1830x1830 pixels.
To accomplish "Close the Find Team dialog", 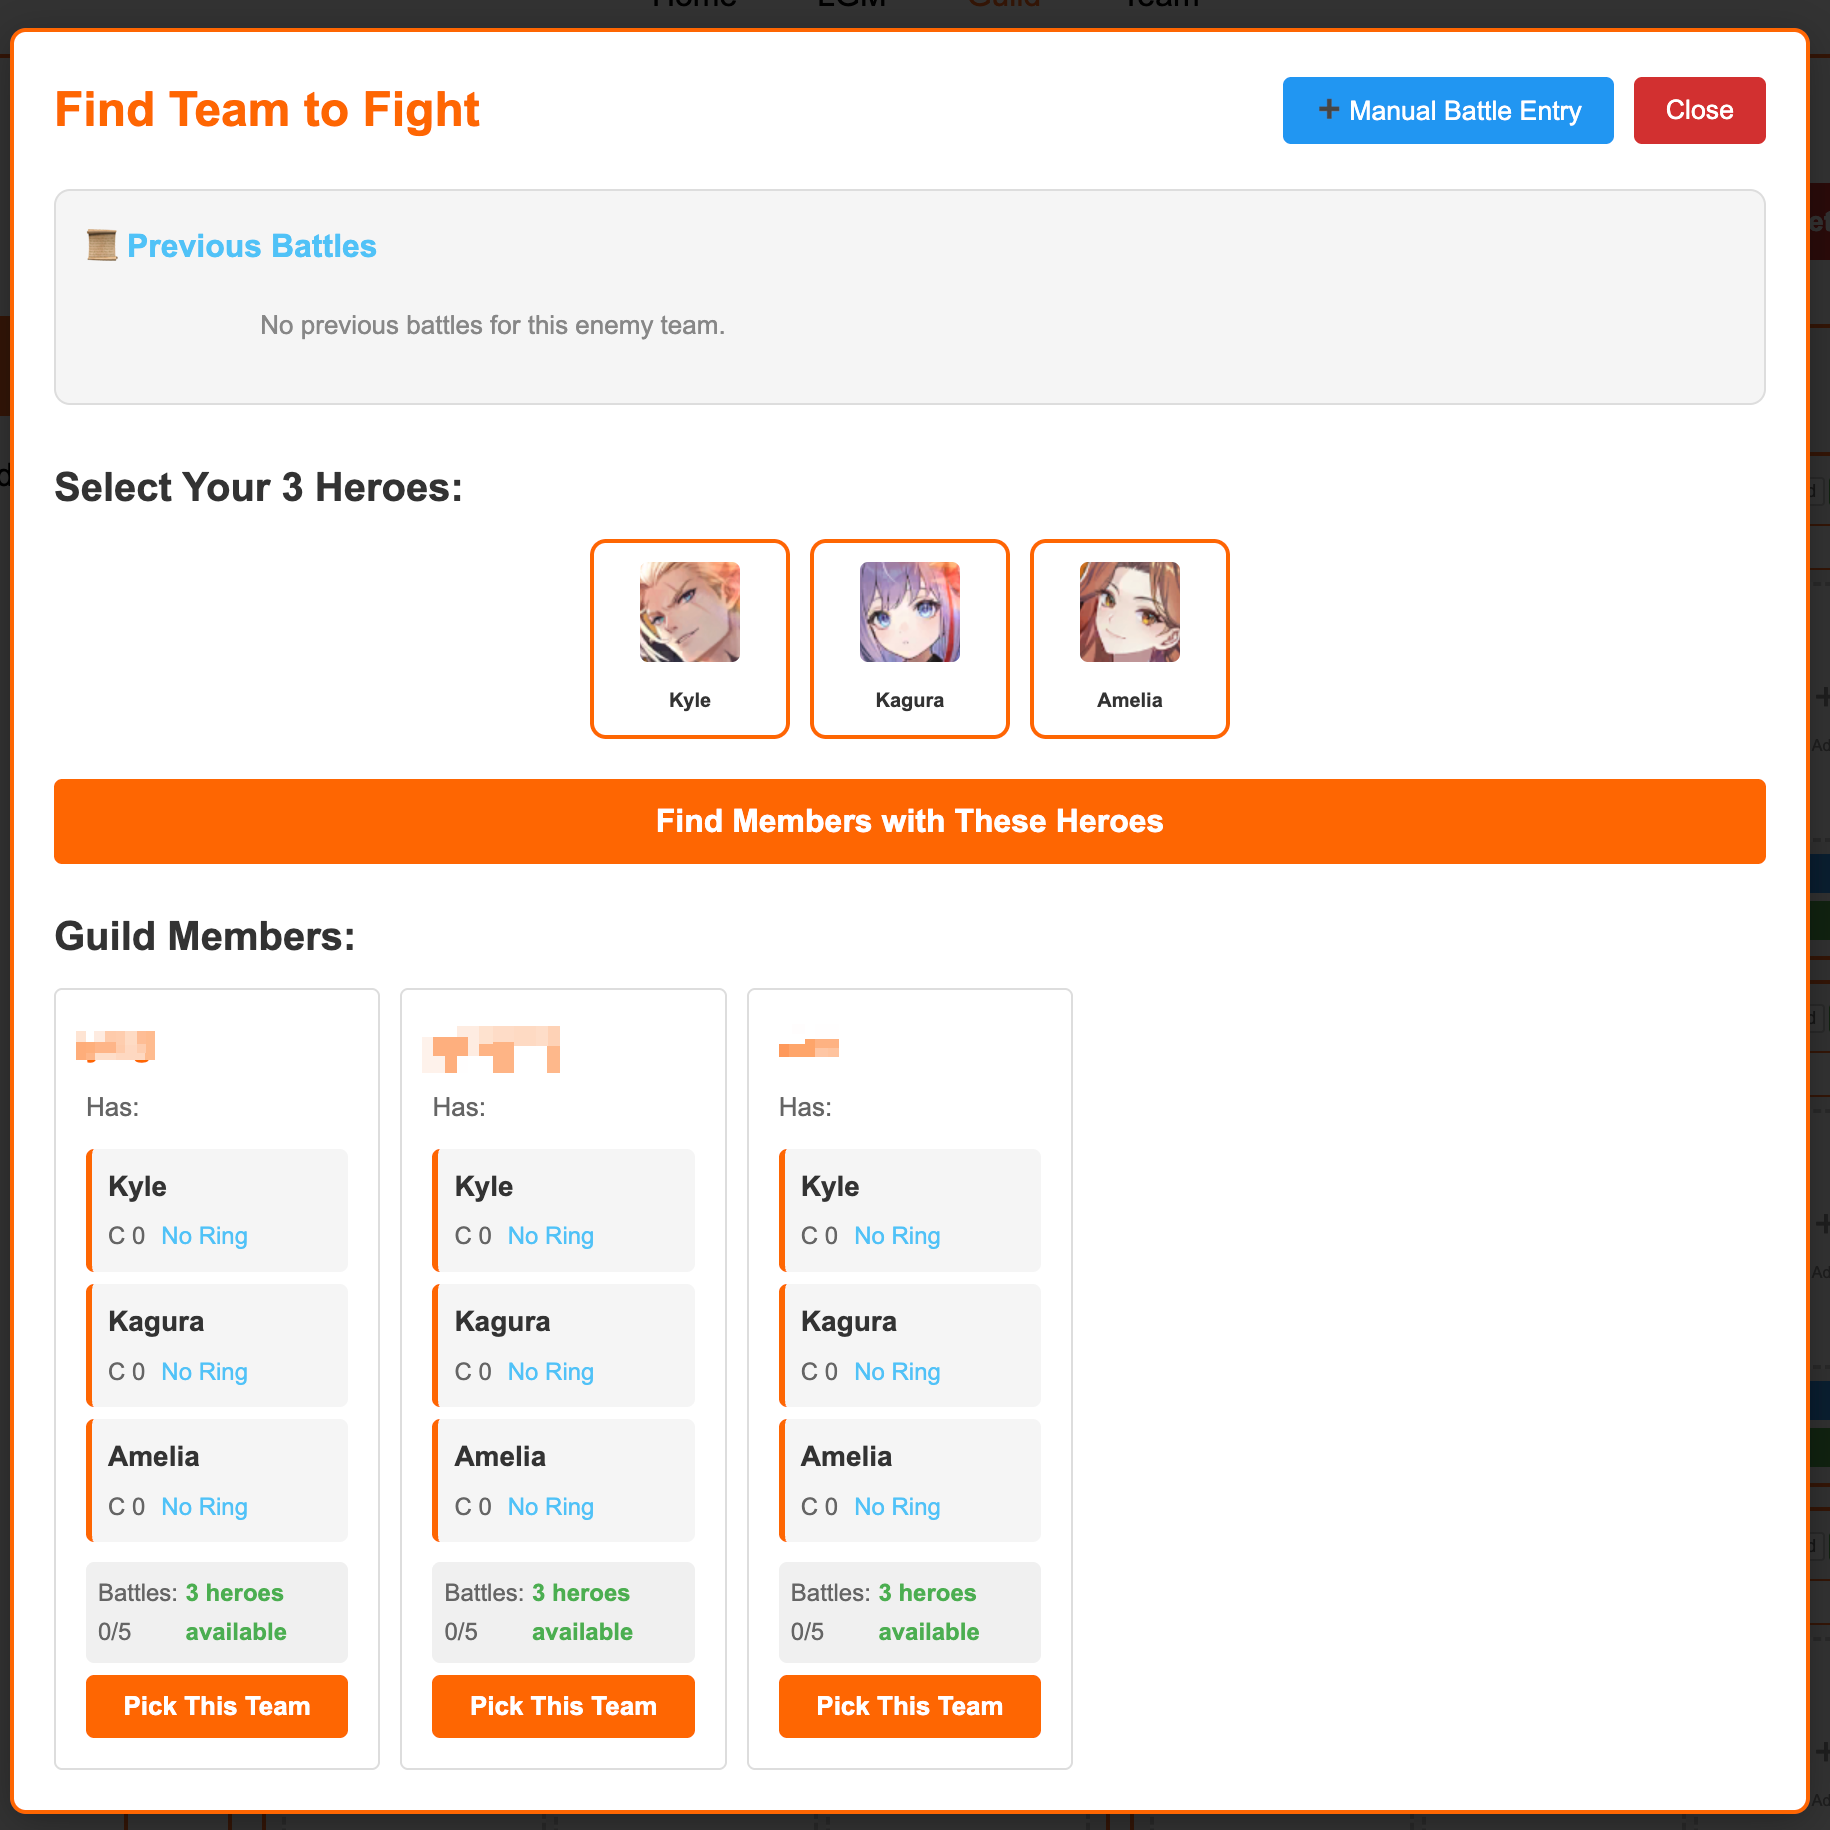I will pyautogui.click(x=1698, y=110).
